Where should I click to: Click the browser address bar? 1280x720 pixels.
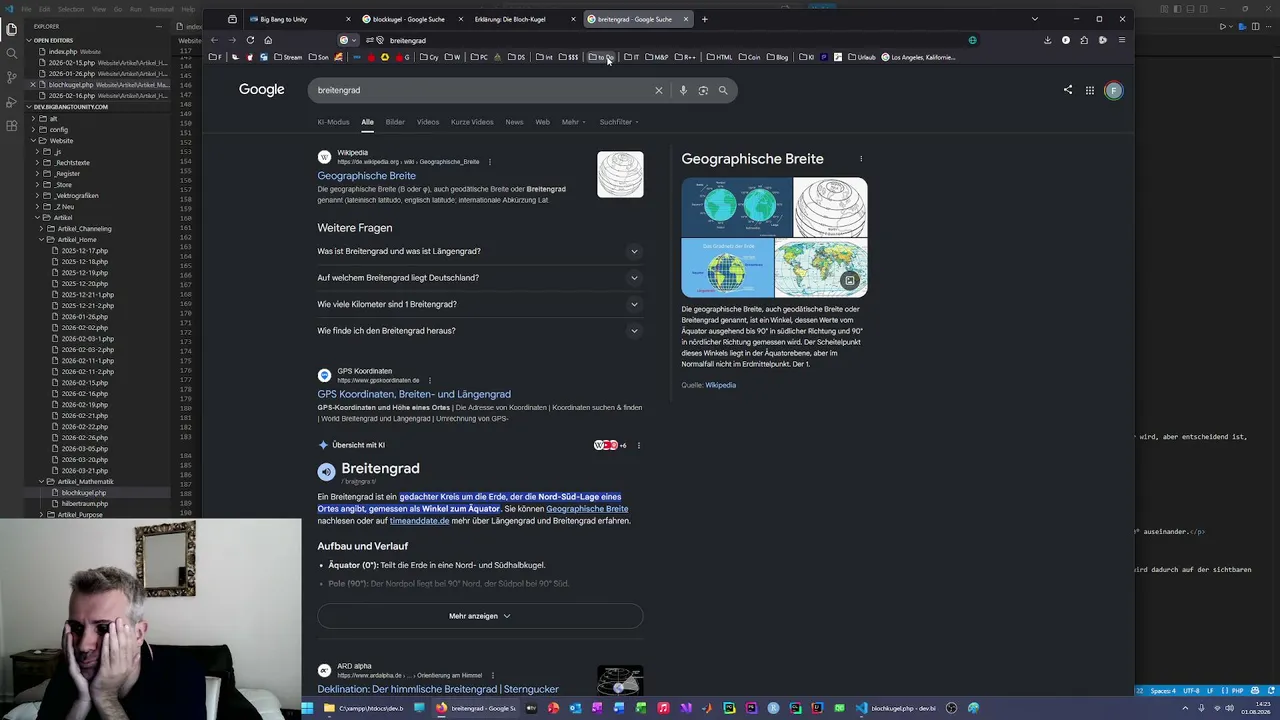[660, 40]
